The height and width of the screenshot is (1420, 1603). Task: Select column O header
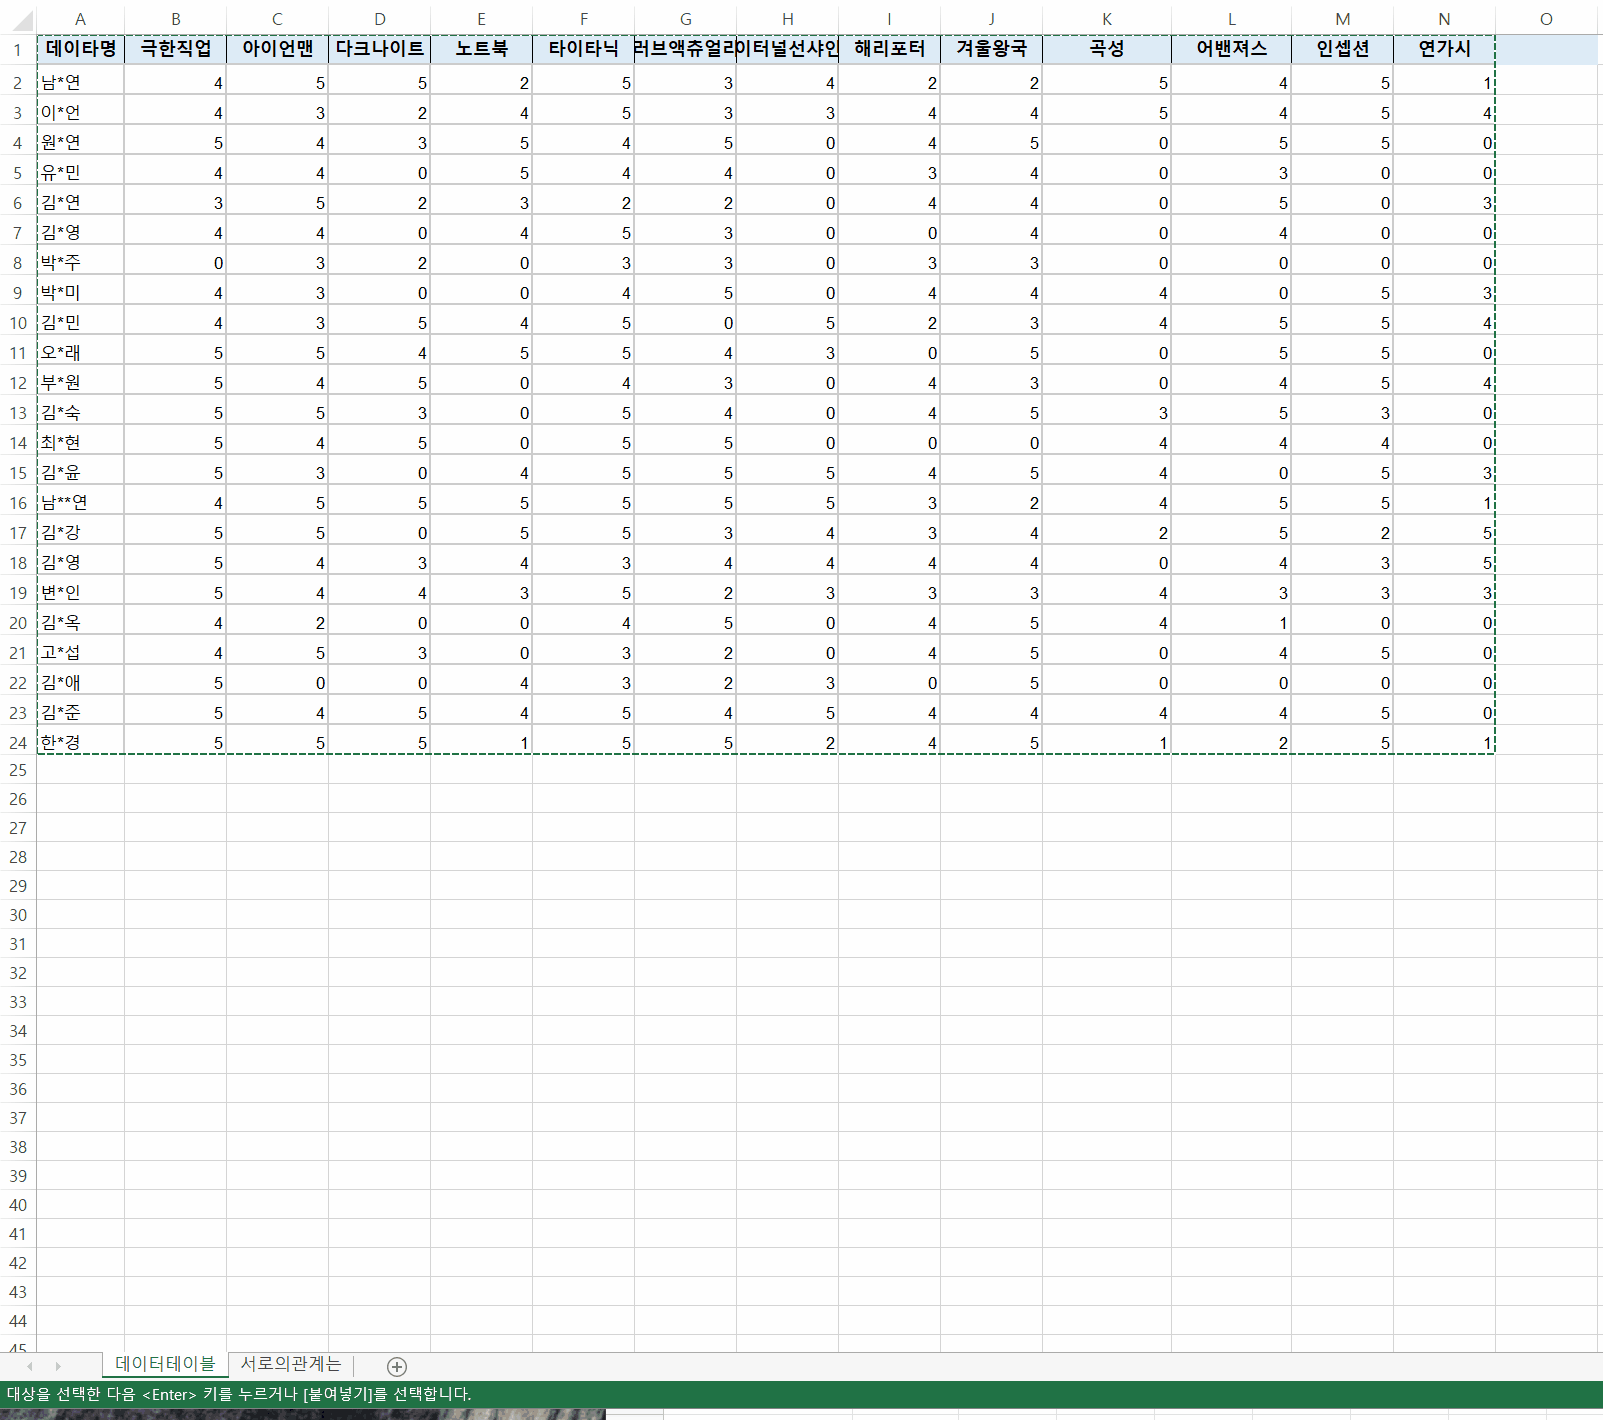[x=1546, y=19]
